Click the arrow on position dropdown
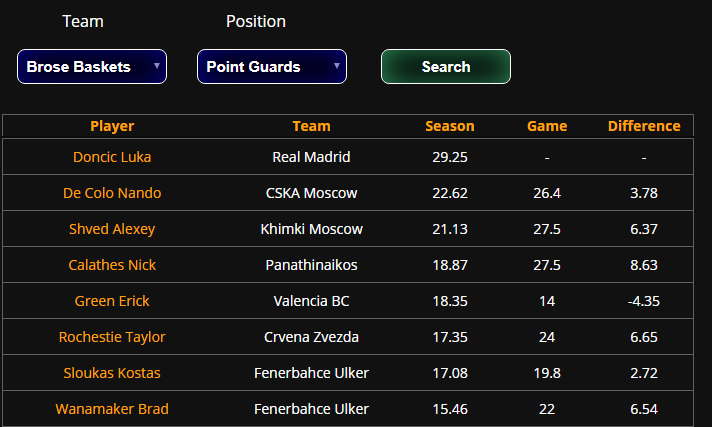This screenshot has height=427, width=712. 337,66
